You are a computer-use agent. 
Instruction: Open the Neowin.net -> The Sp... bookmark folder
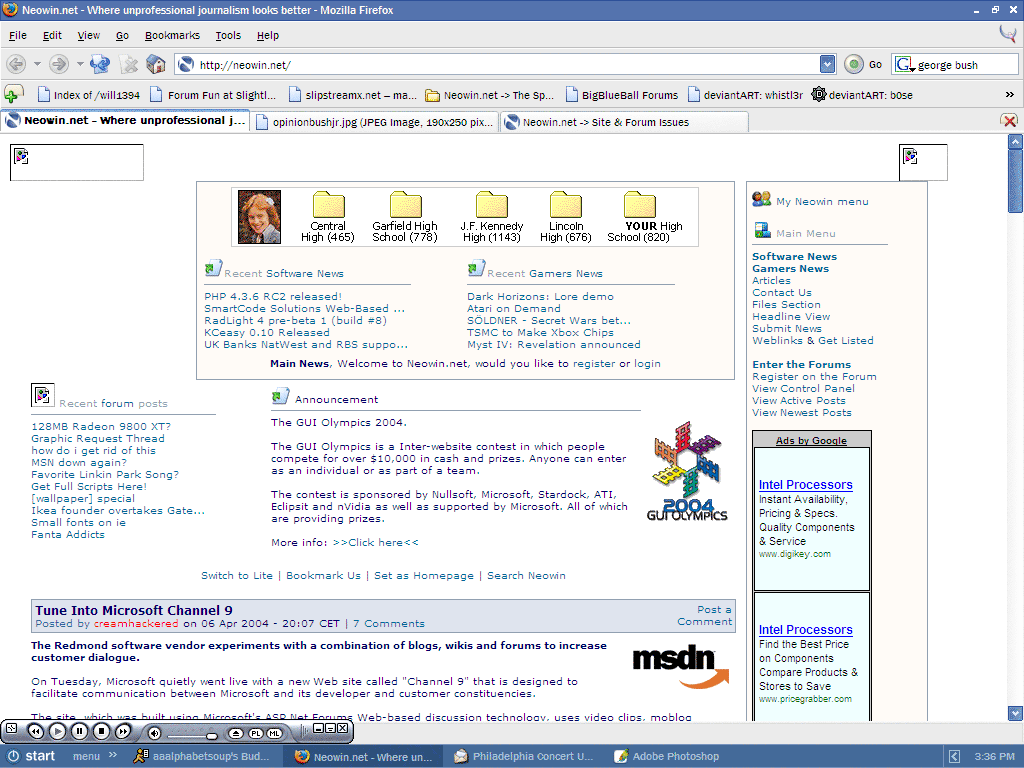point(489,95)
